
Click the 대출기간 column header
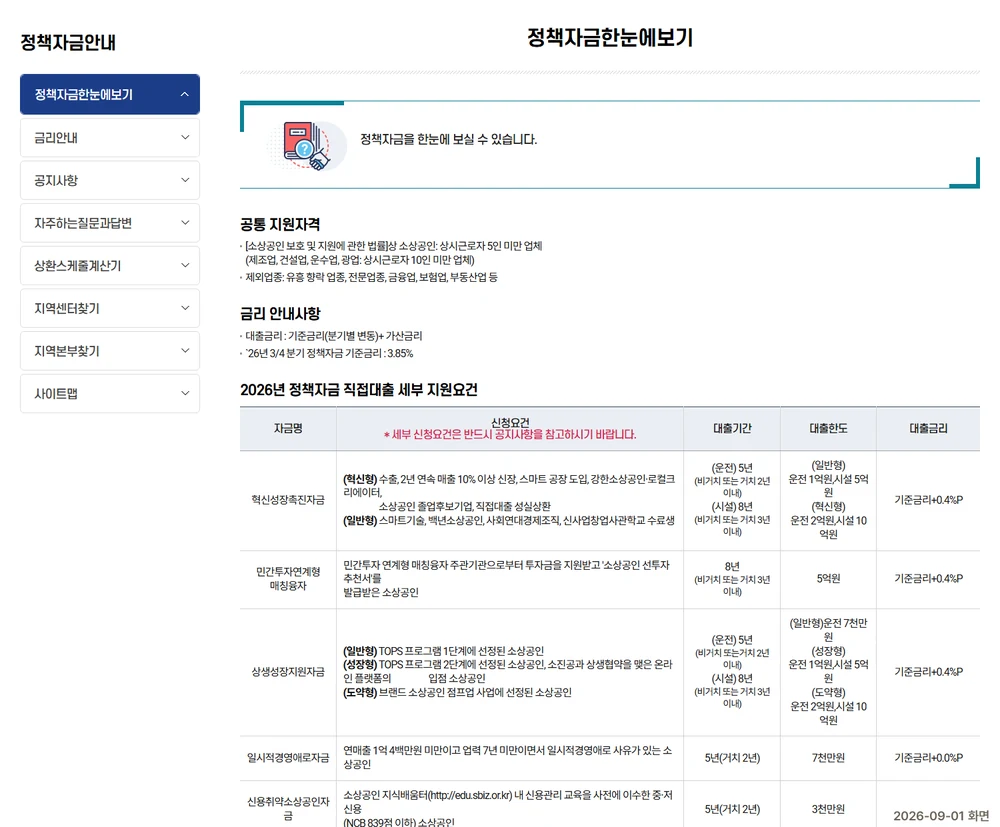(732, 428)
